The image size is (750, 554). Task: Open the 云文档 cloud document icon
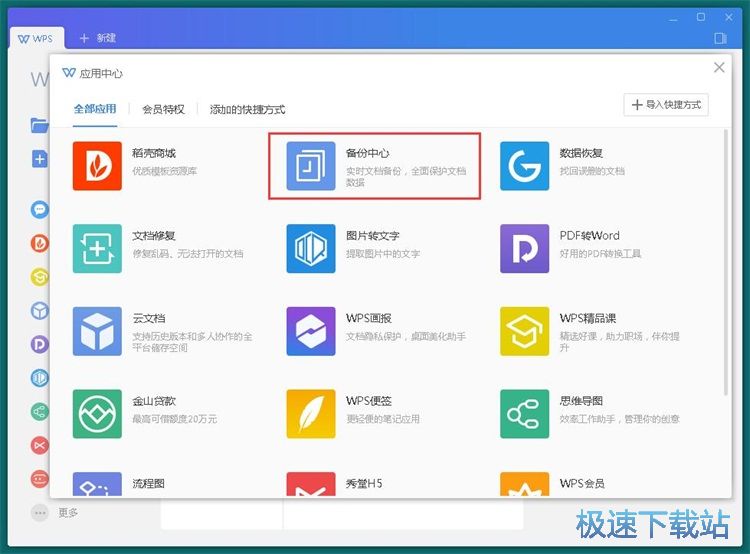[97, 331]
